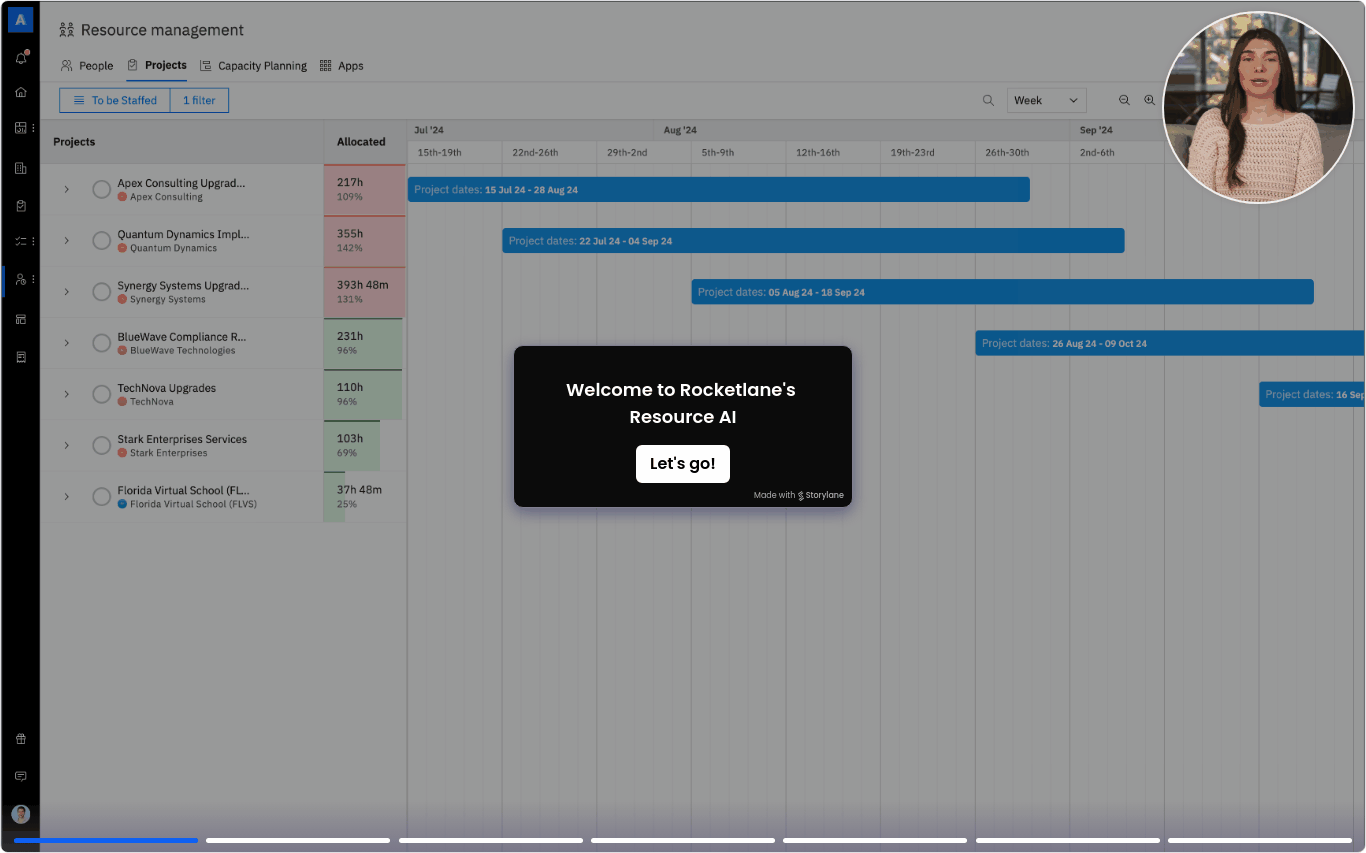This screenshot has height=853, width=1366.
Task: Open the checklist tasks icon in the sidebar
Action: [20, 241]
